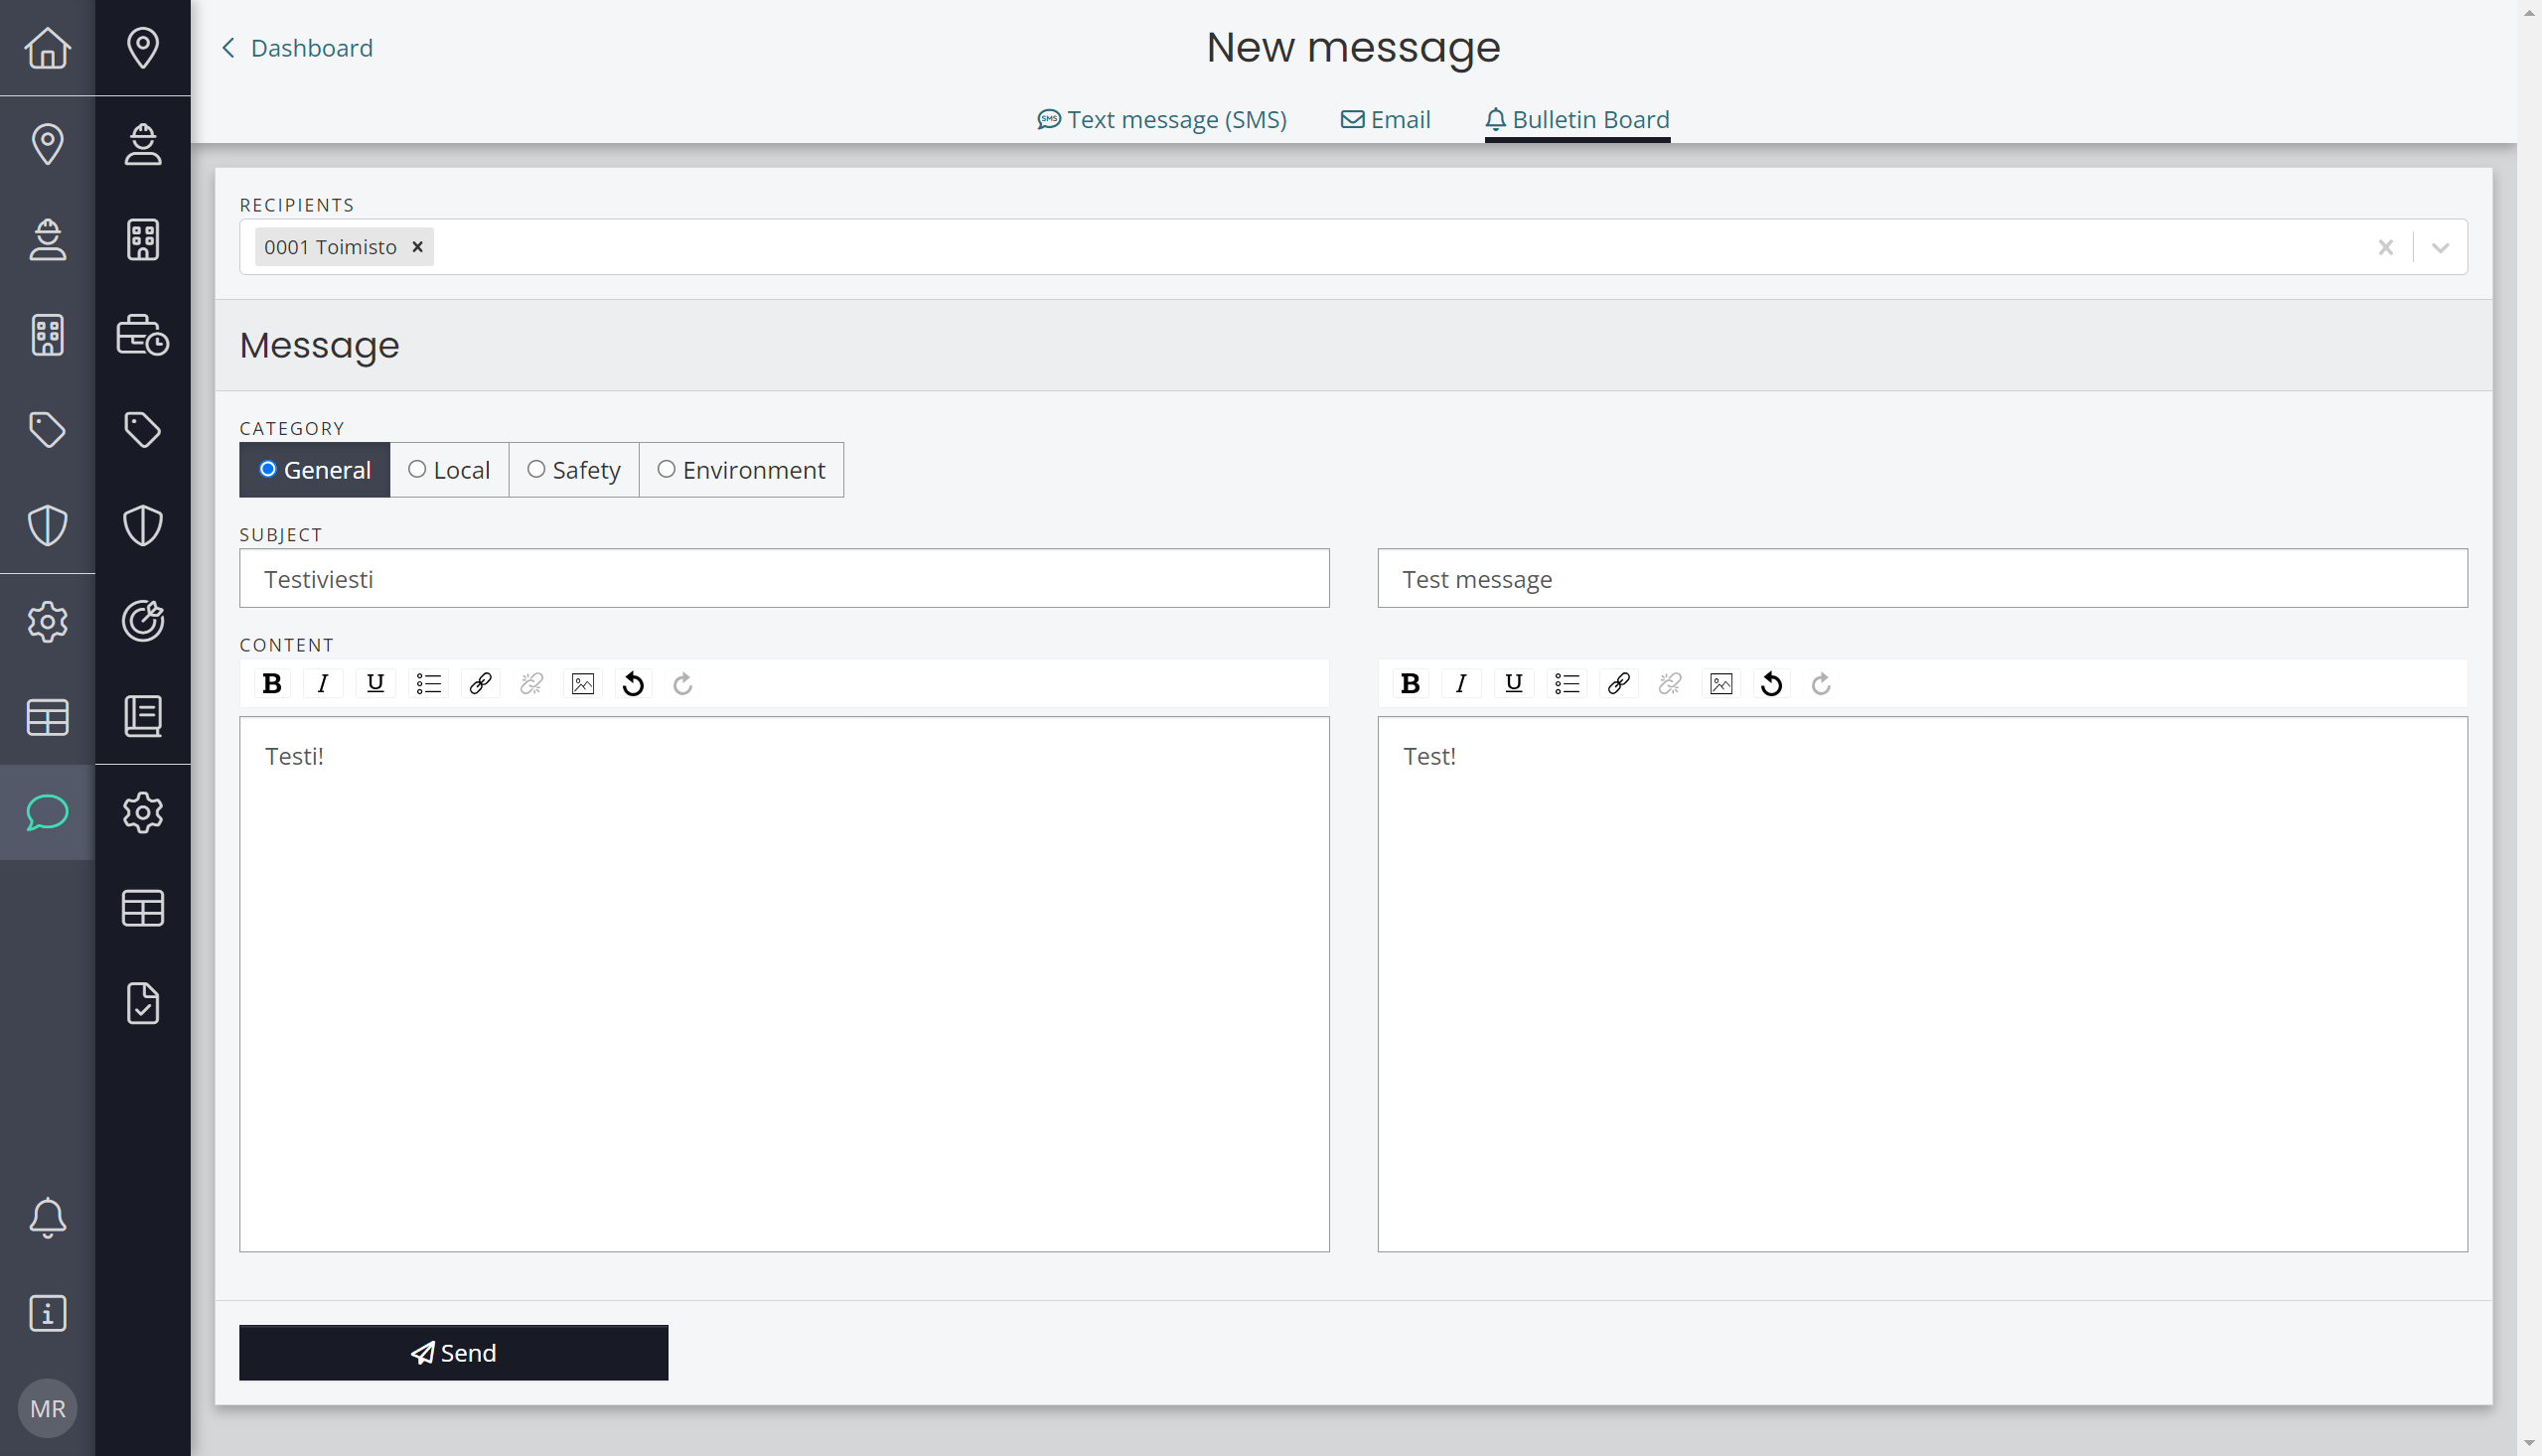Open the worker icon in the second sidebar
This screenshot has height=1456, width=2542.
point(143,143)
